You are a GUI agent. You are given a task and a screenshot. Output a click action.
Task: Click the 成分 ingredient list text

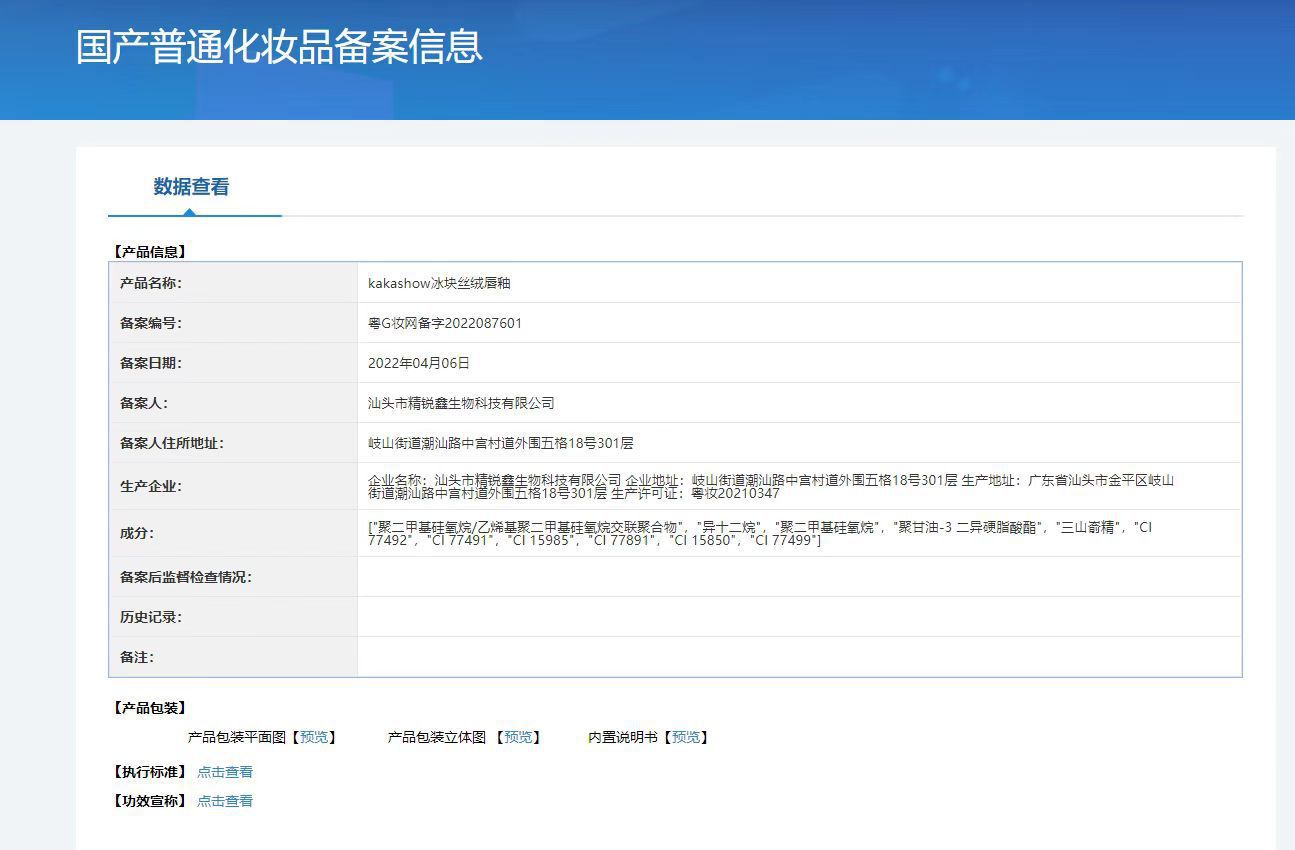(760, 533)
